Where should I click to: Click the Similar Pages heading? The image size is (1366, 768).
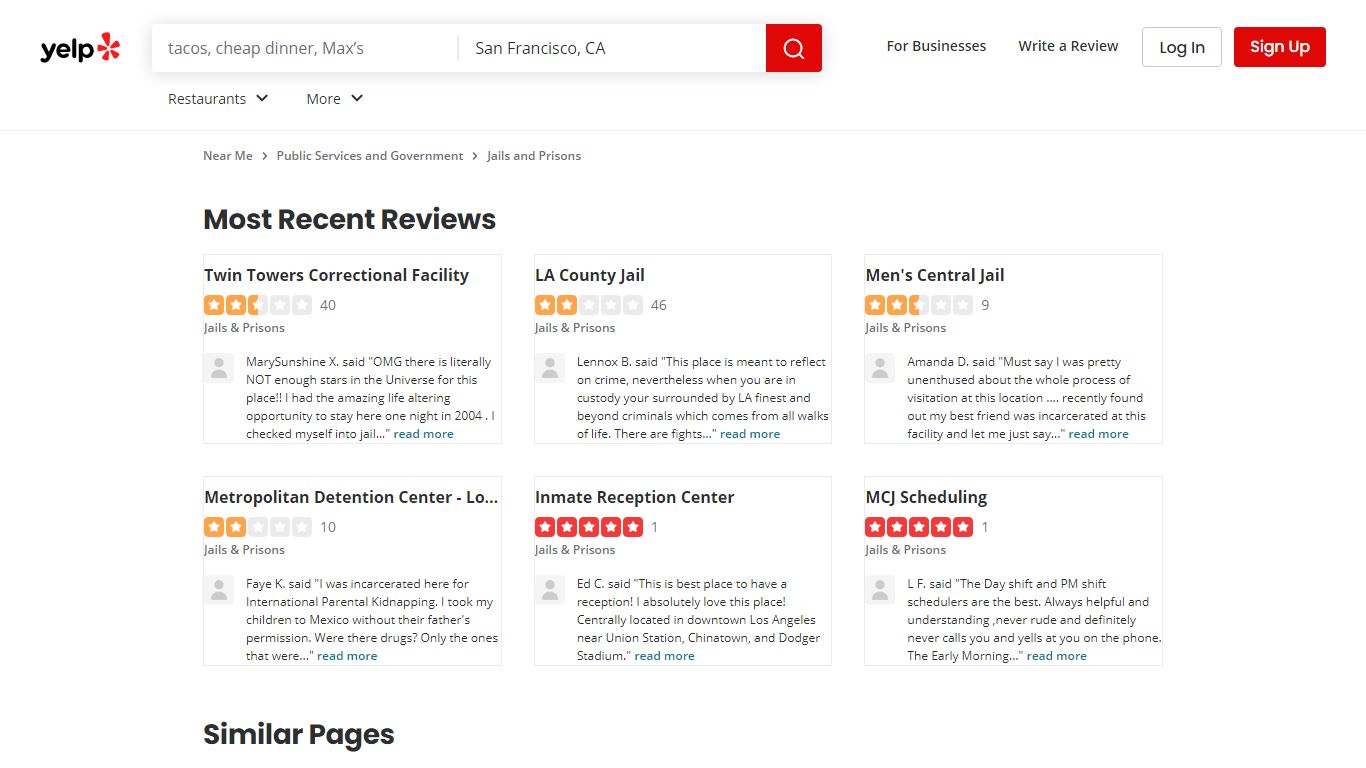(x=299, y=735)
